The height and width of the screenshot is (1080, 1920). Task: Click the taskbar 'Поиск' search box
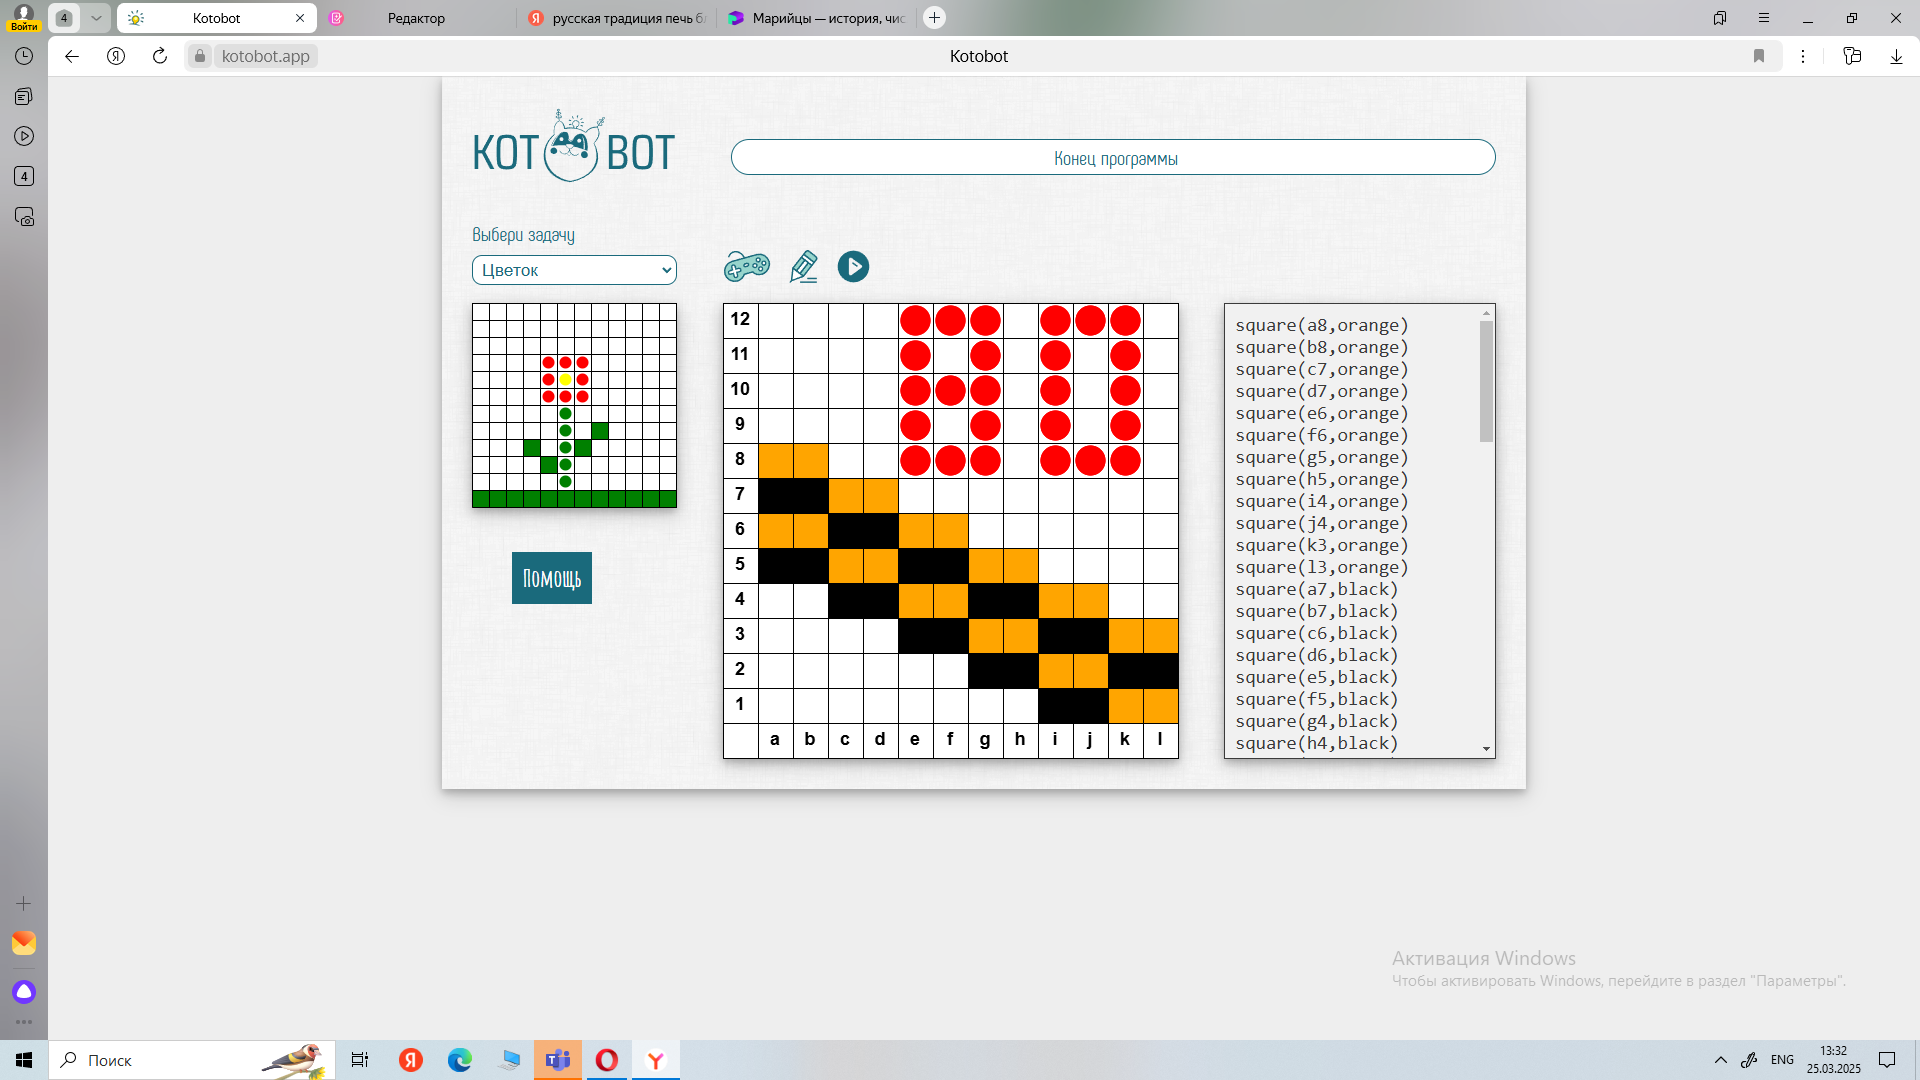point(192,1060)
